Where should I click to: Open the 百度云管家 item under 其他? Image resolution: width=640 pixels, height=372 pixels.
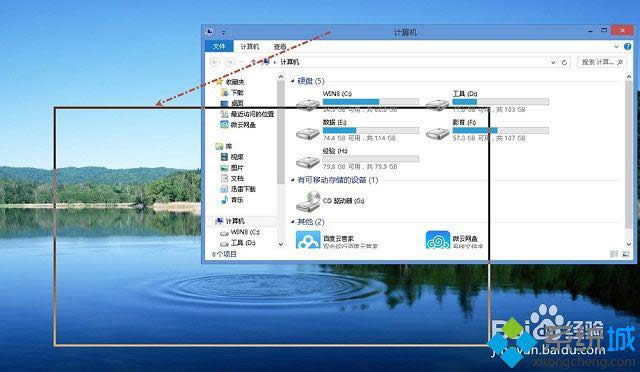coord(338,241)
